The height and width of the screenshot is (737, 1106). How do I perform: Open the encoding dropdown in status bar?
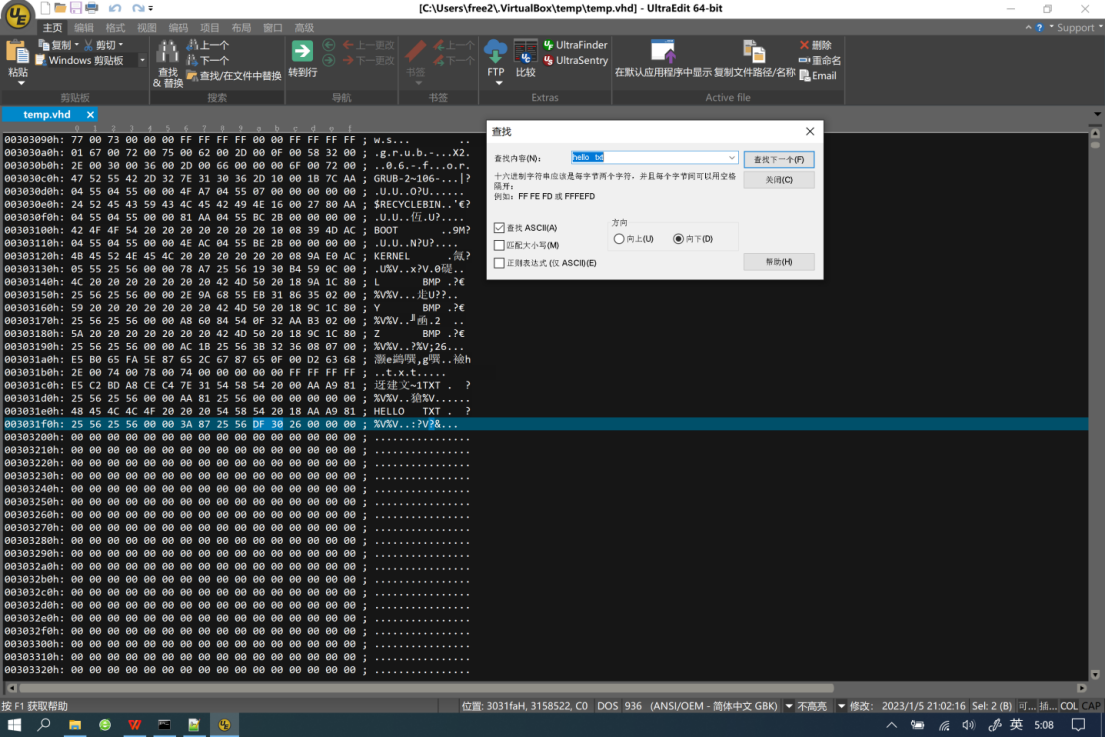[789, 706]
